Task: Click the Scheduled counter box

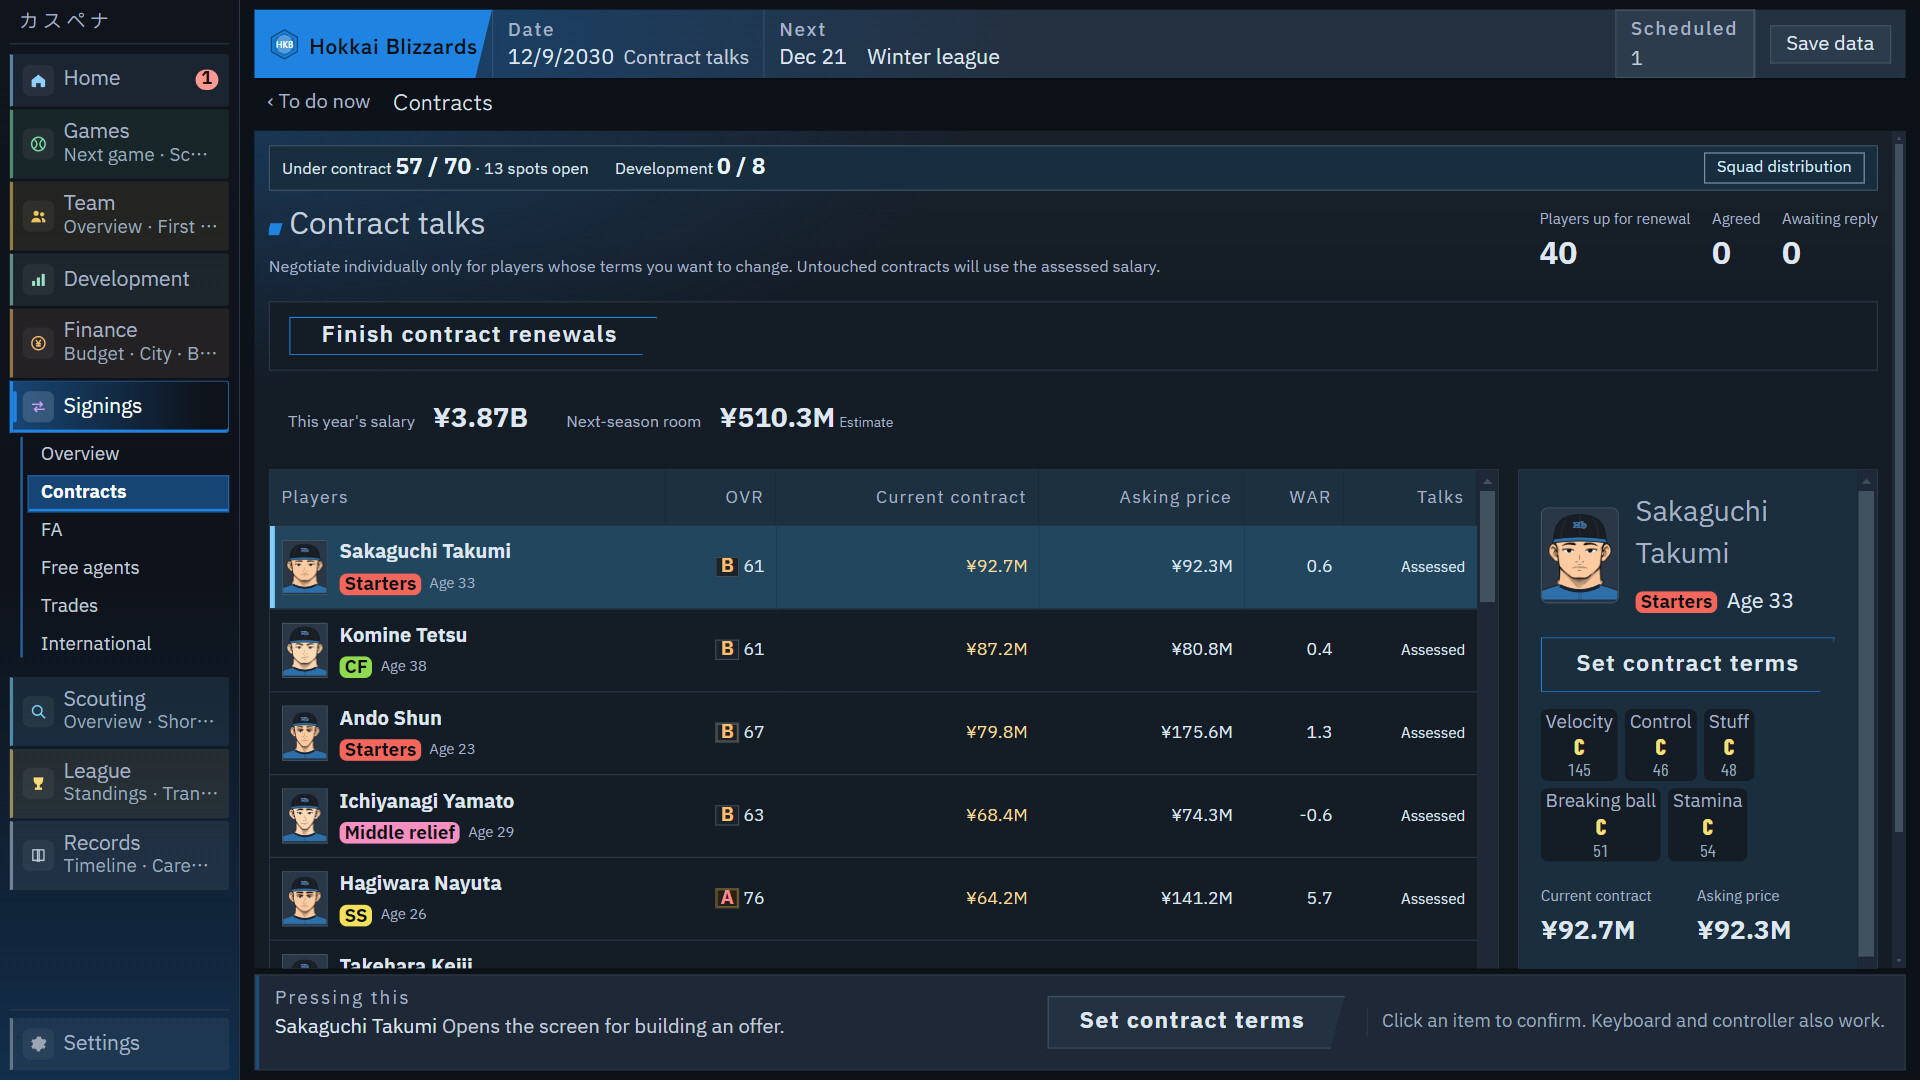Action: tap(1684, 44)
